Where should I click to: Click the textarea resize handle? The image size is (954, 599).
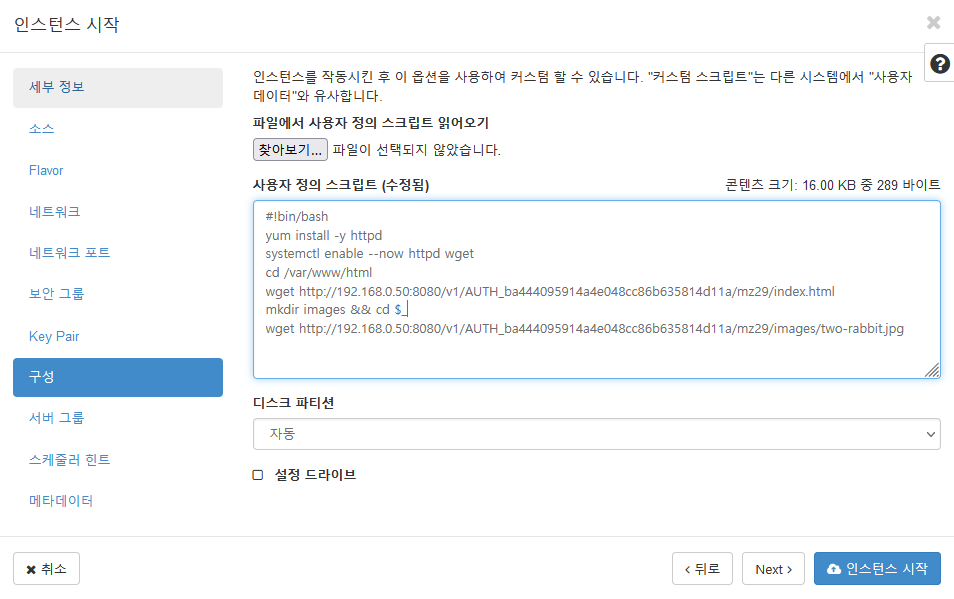click(x=932, y=370)
